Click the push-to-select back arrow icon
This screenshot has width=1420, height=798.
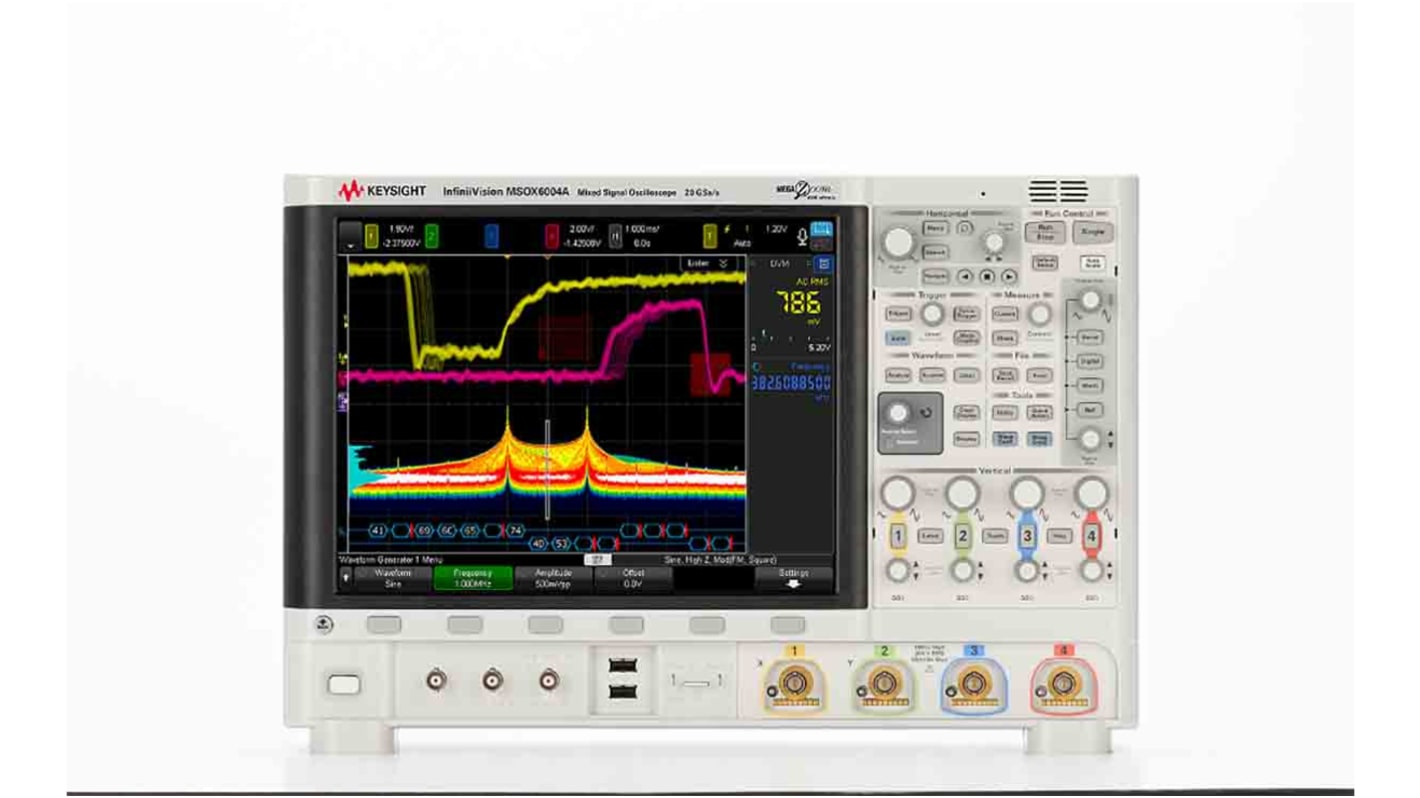tap(927, 412)
